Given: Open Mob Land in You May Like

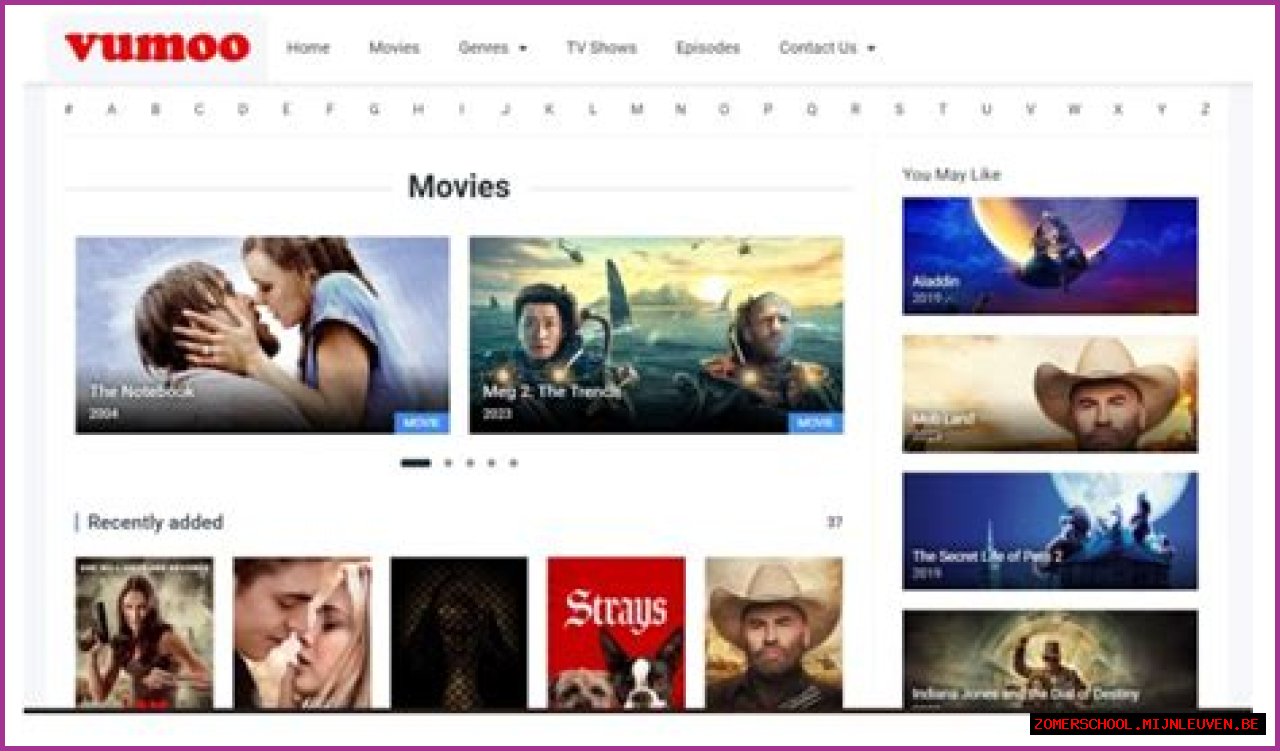Looking at the screenshot, I should tap(1050, 393).
